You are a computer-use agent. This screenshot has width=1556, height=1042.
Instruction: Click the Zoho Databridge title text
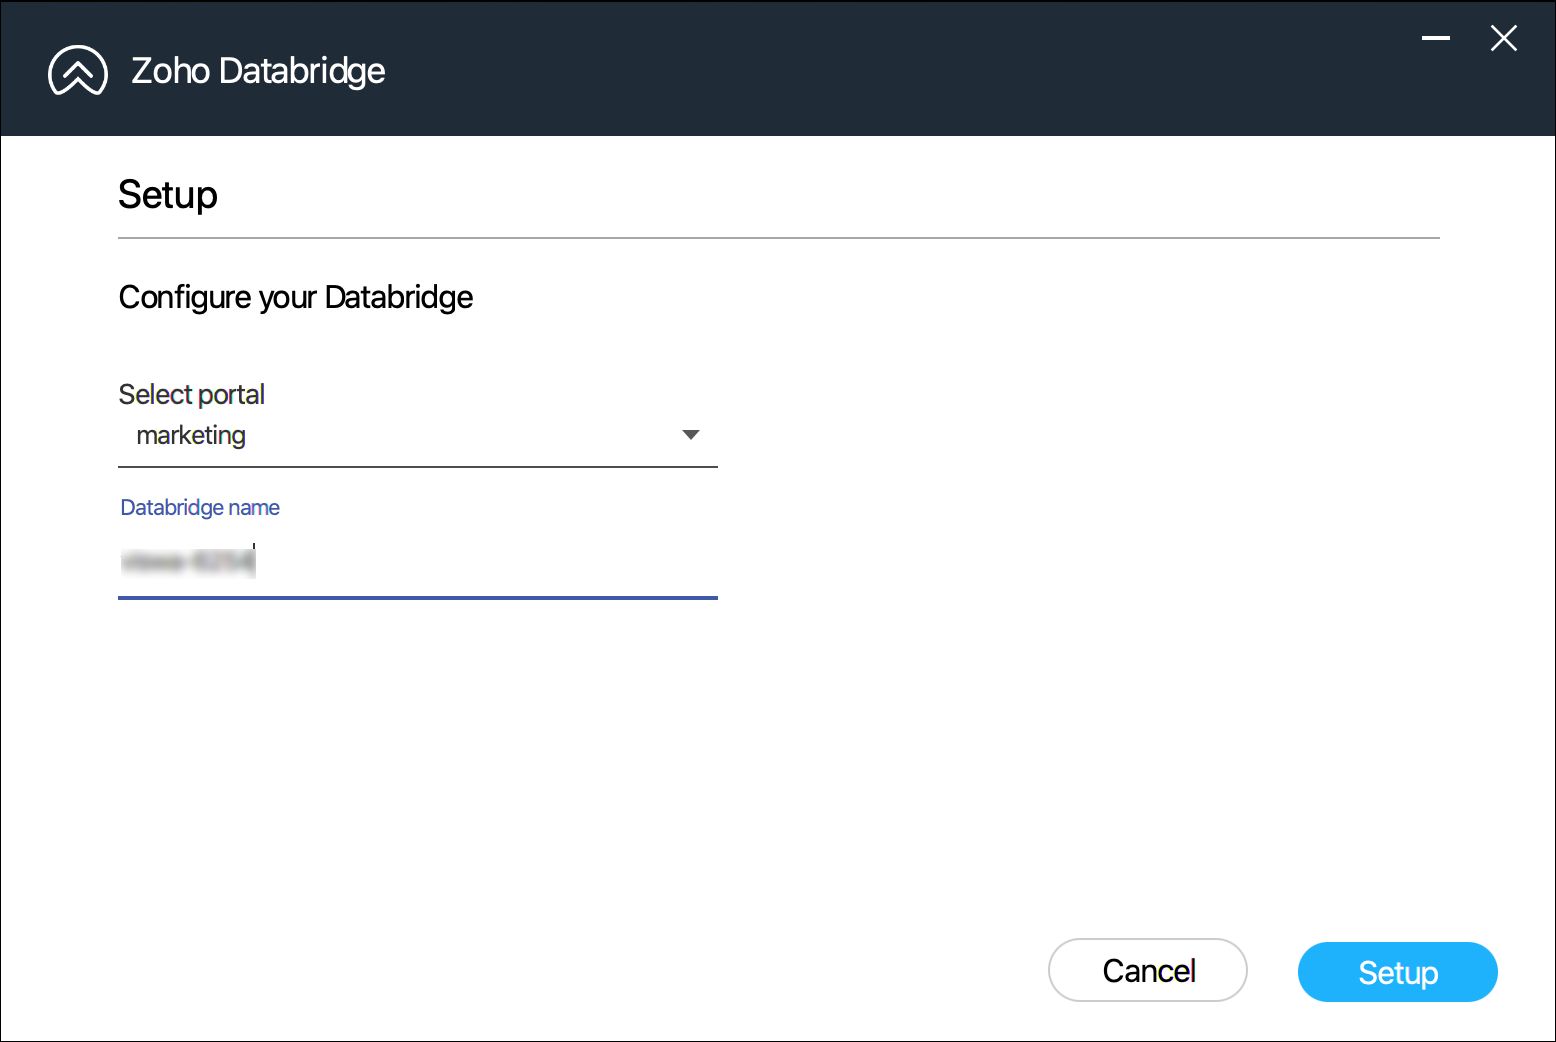[x=258, y=71]
